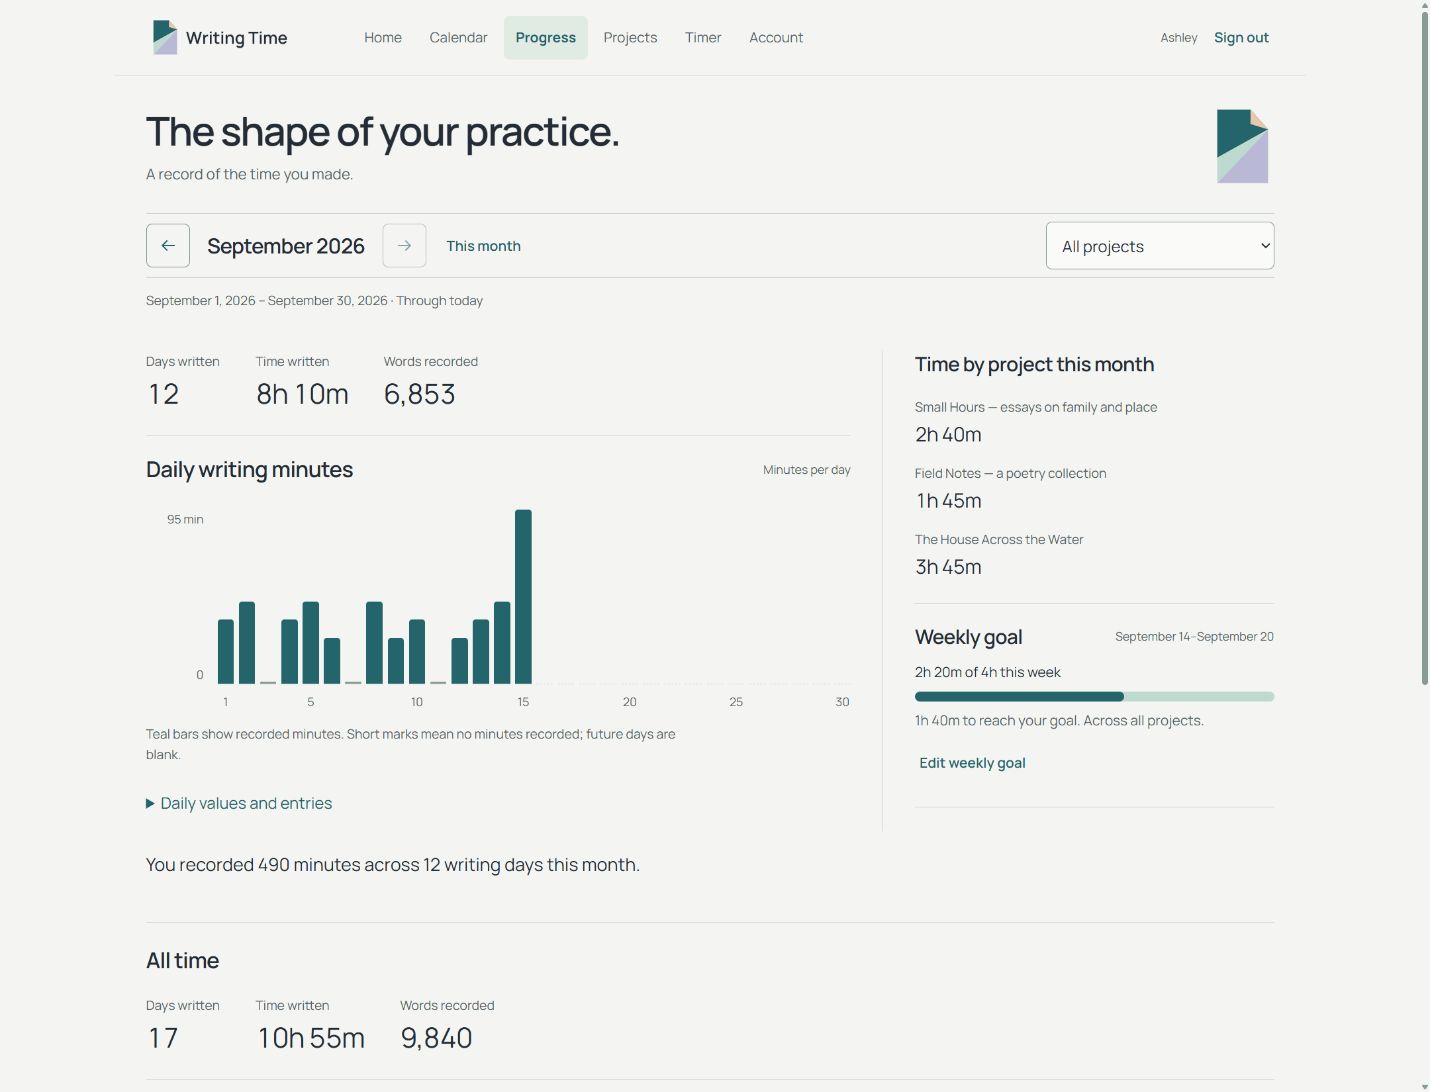
Task: Open the All projects dropdown
Action: tap(1160, 246)
